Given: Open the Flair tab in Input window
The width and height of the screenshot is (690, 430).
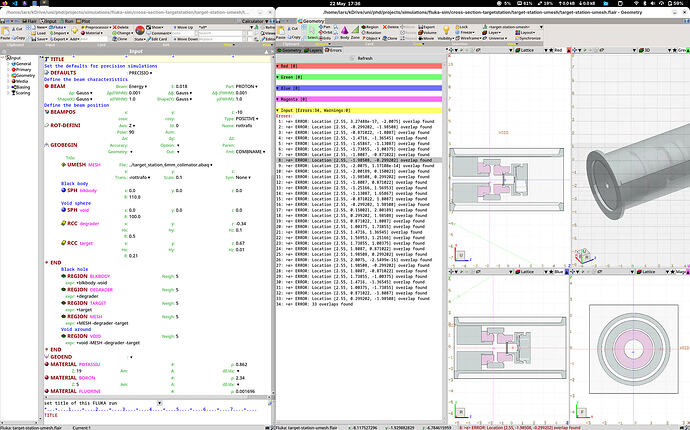Looking at the screenshot, I should tap(30, 21).
